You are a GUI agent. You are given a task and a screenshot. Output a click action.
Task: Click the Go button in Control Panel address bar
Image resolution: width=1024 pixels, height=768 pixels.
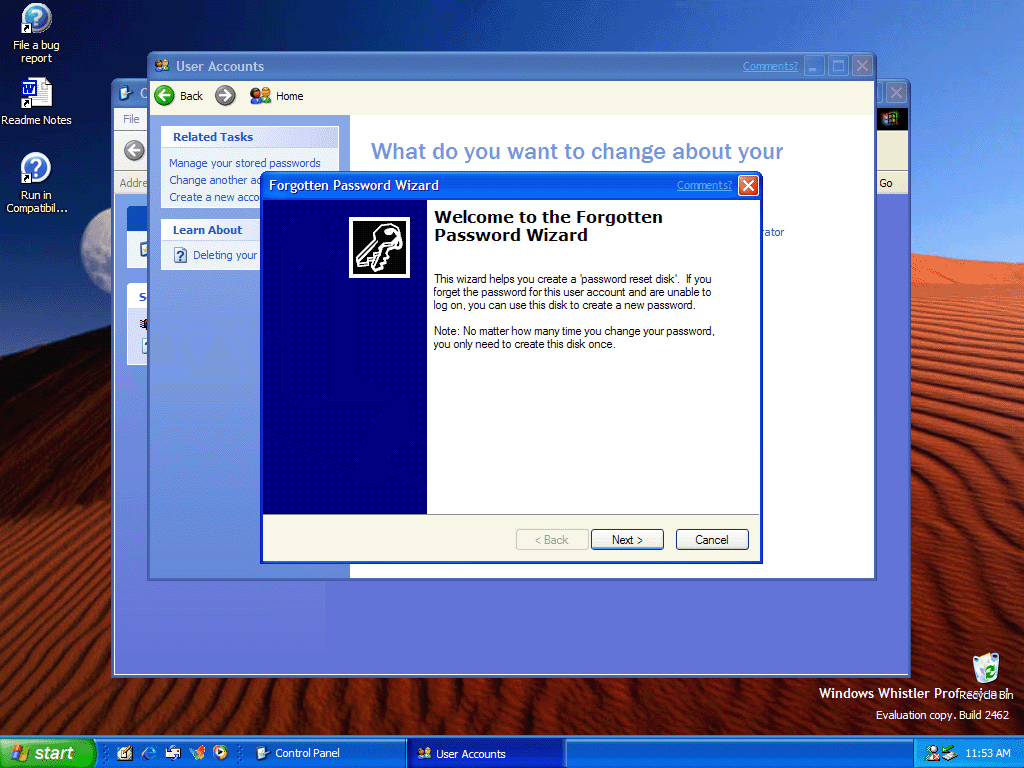(x=886, y=184)
